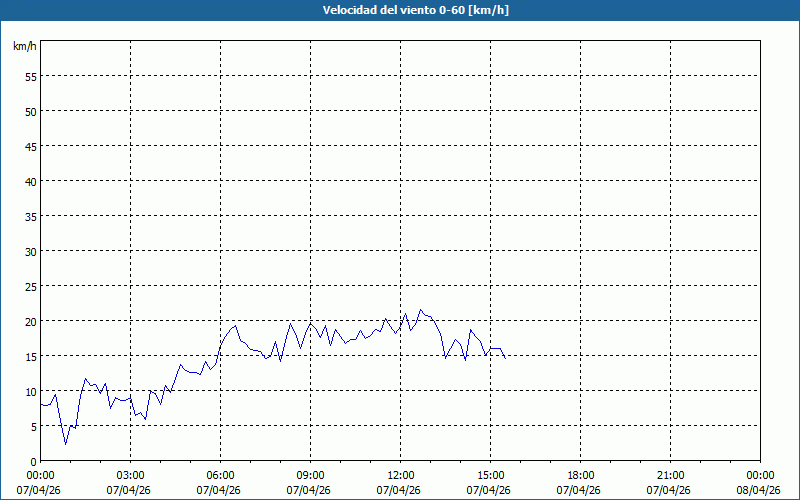Click the left start of the blue wind line
The height and width of the screenshot is (500, 800).
[41, 405]
